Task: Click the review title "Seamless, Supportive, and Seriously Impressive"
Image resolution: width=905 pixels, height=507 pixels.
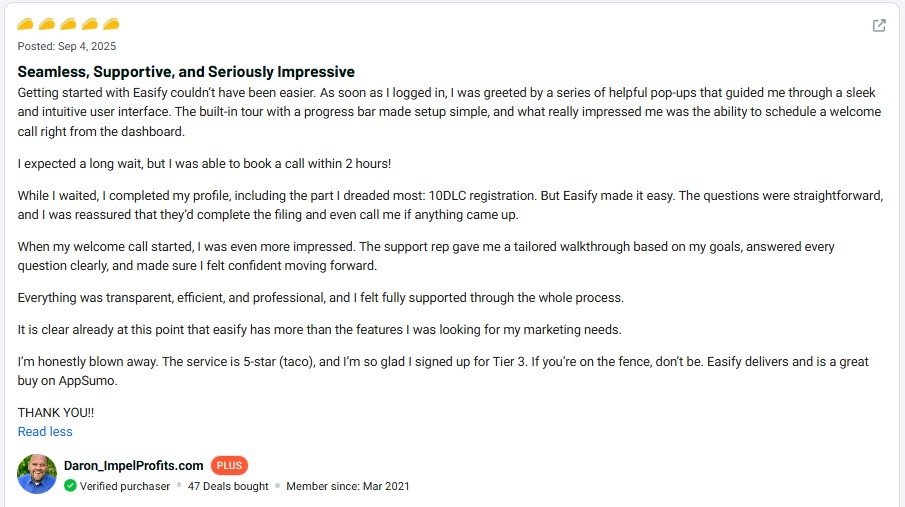Action: pyautogui.click(x=186, y=72)
